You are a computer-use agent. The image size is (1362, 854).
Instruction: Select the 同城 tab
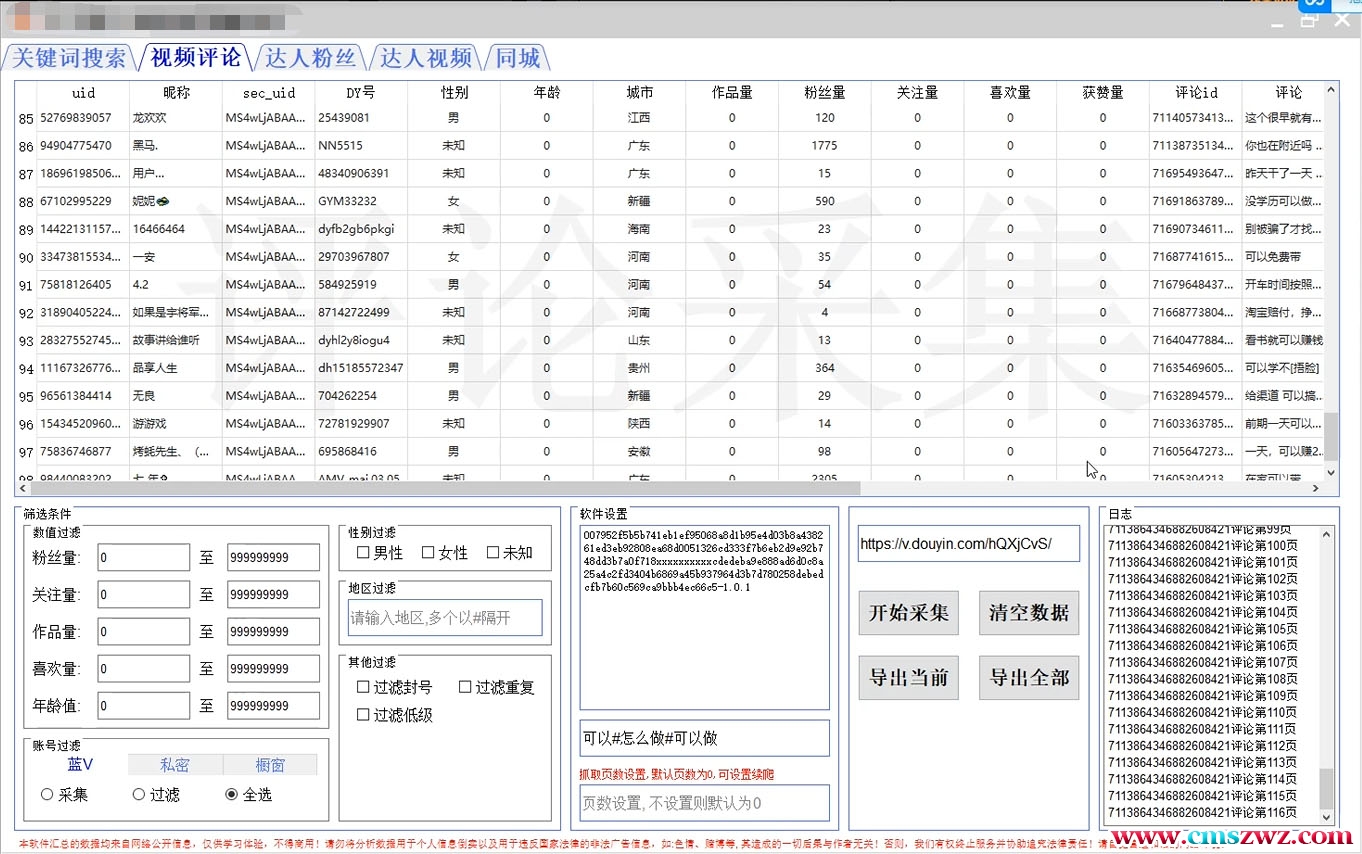518,58
